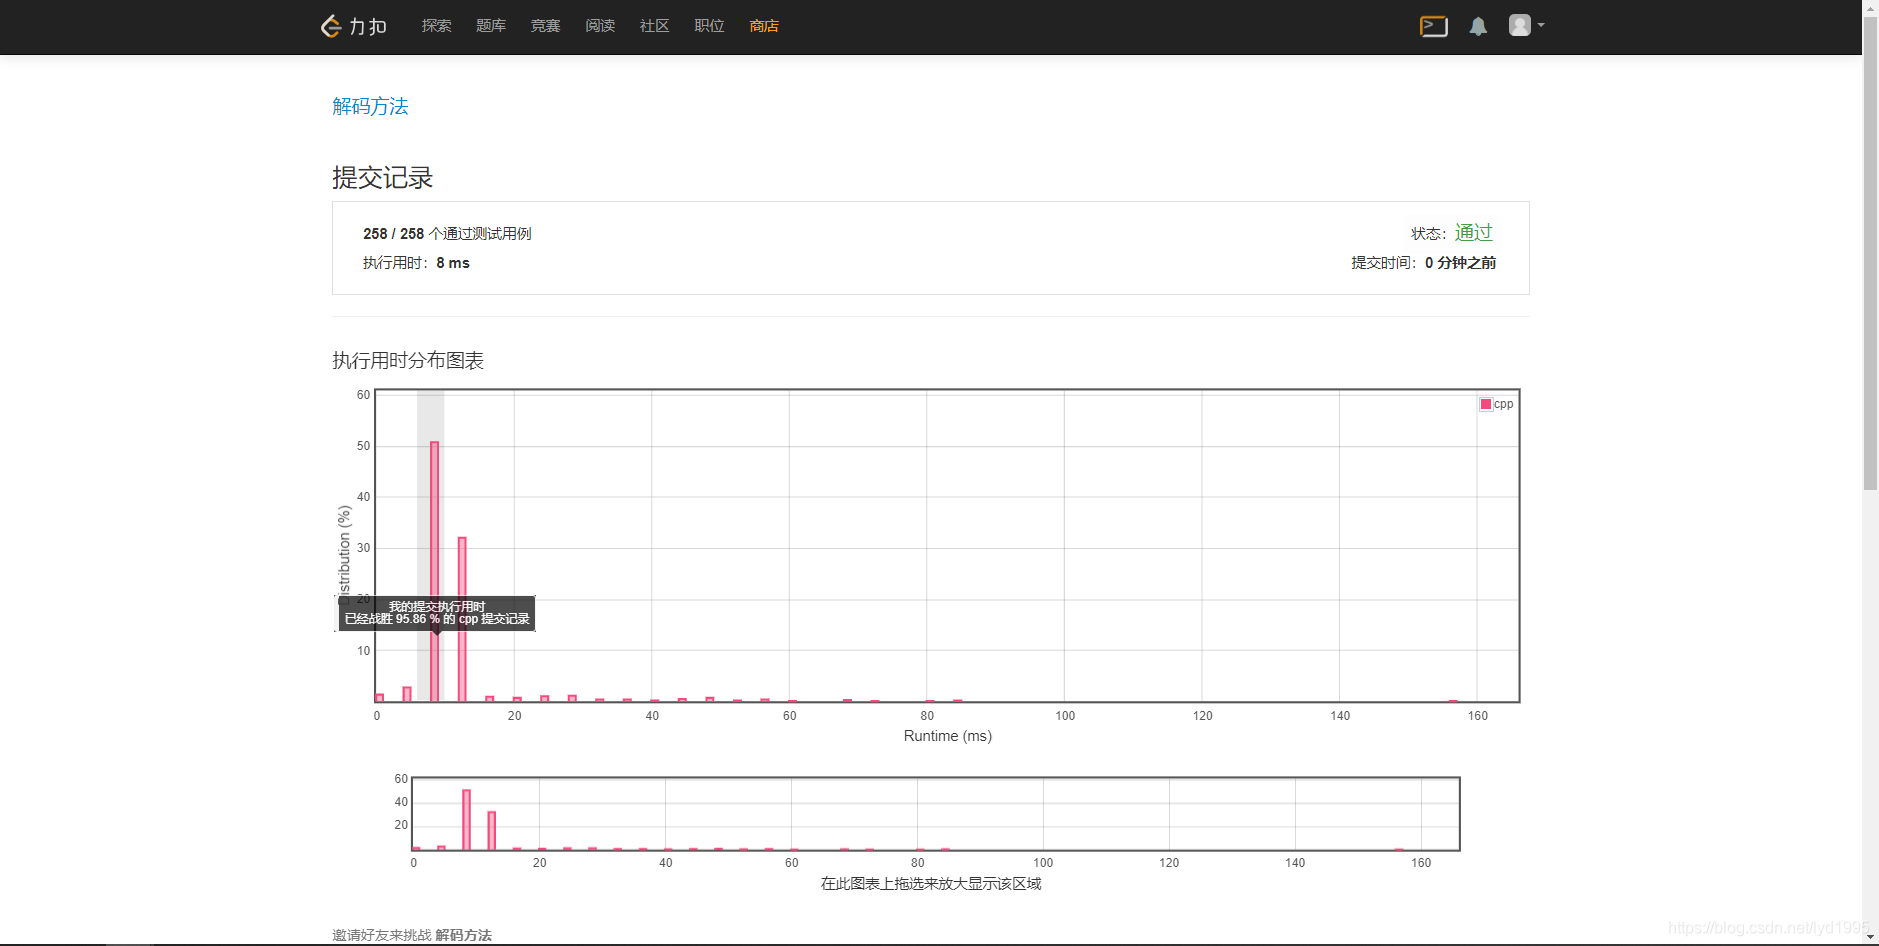Click the 提交时间 0 分钟之前 text
This screenshot has height=946, width=1879.
tap(1423, 263)
